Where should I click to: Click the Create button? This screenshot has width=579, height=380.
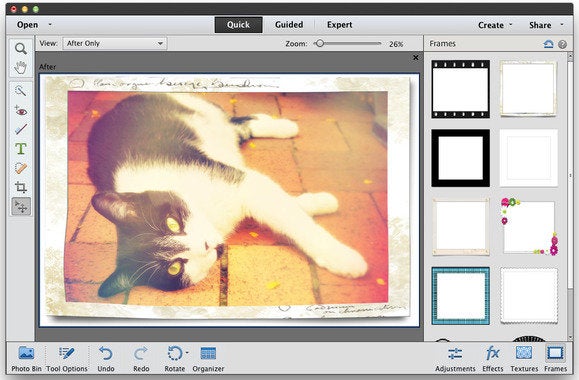pyautogui.click(x=491, y=25)
